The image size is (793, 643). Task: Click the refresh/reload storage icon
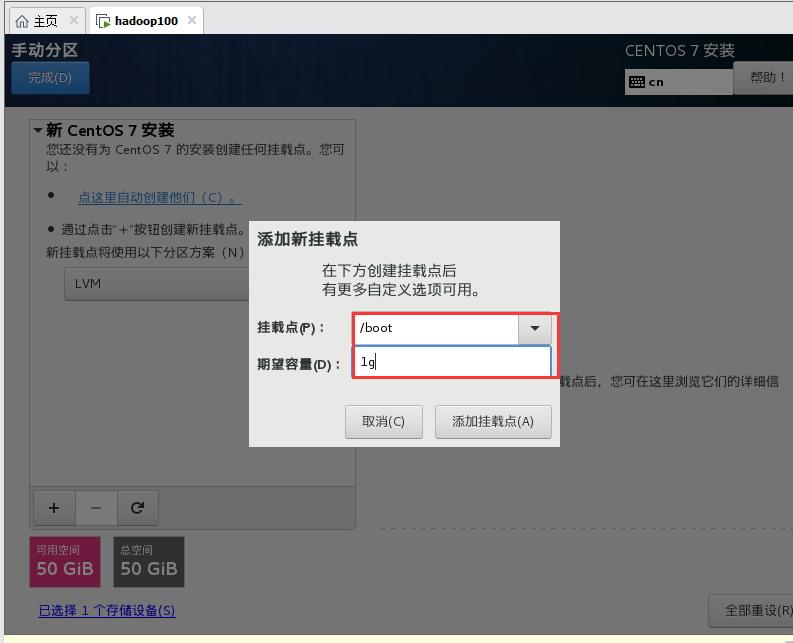tap(138, 508)
